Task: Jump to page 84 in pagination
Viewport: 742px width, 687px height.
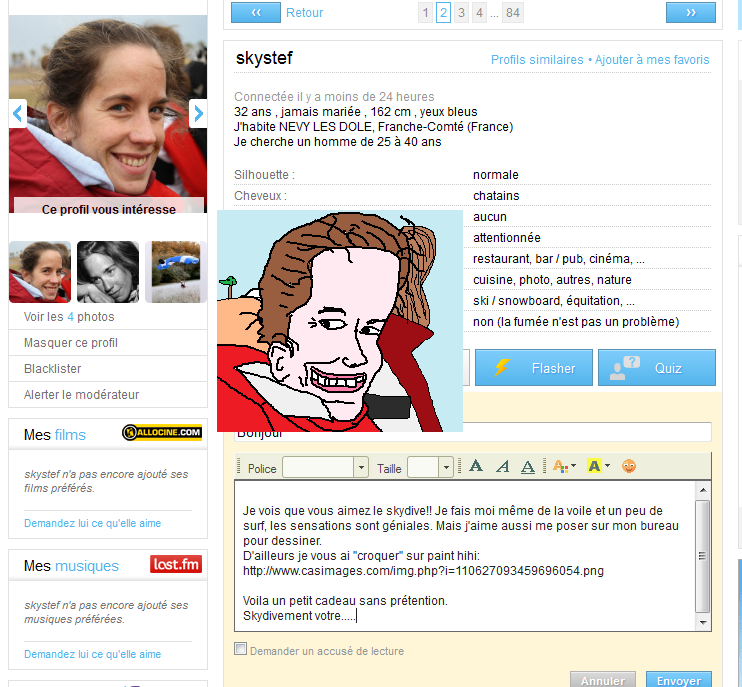Action: (513, 13)
